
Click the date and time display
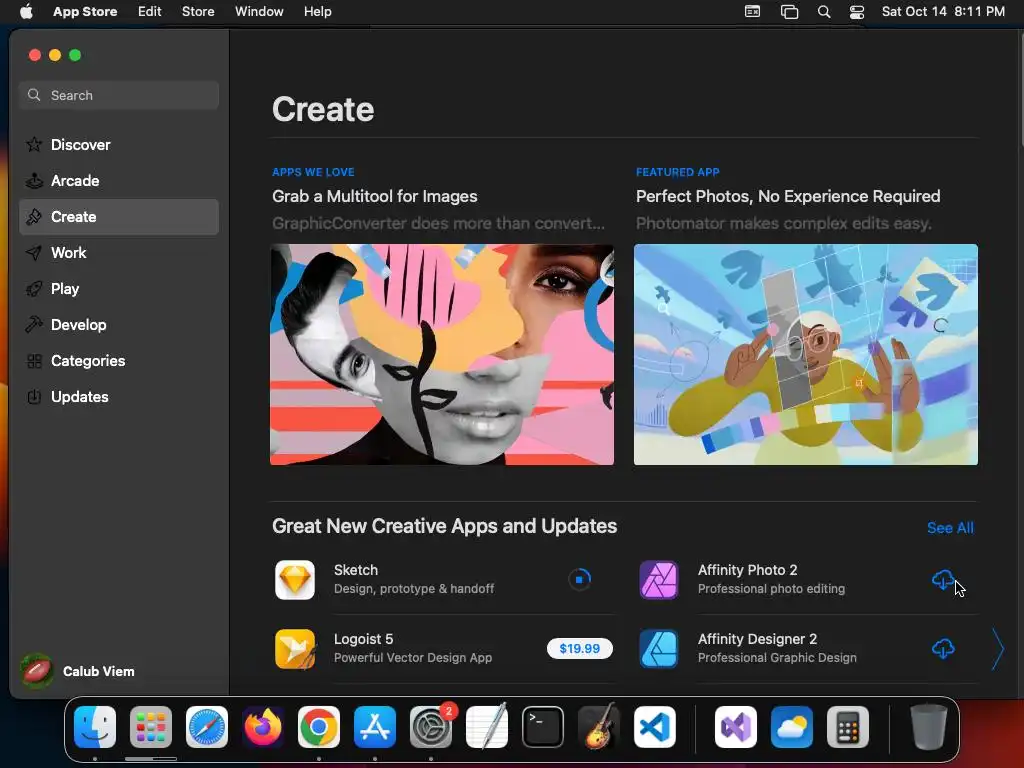(943, 12)
